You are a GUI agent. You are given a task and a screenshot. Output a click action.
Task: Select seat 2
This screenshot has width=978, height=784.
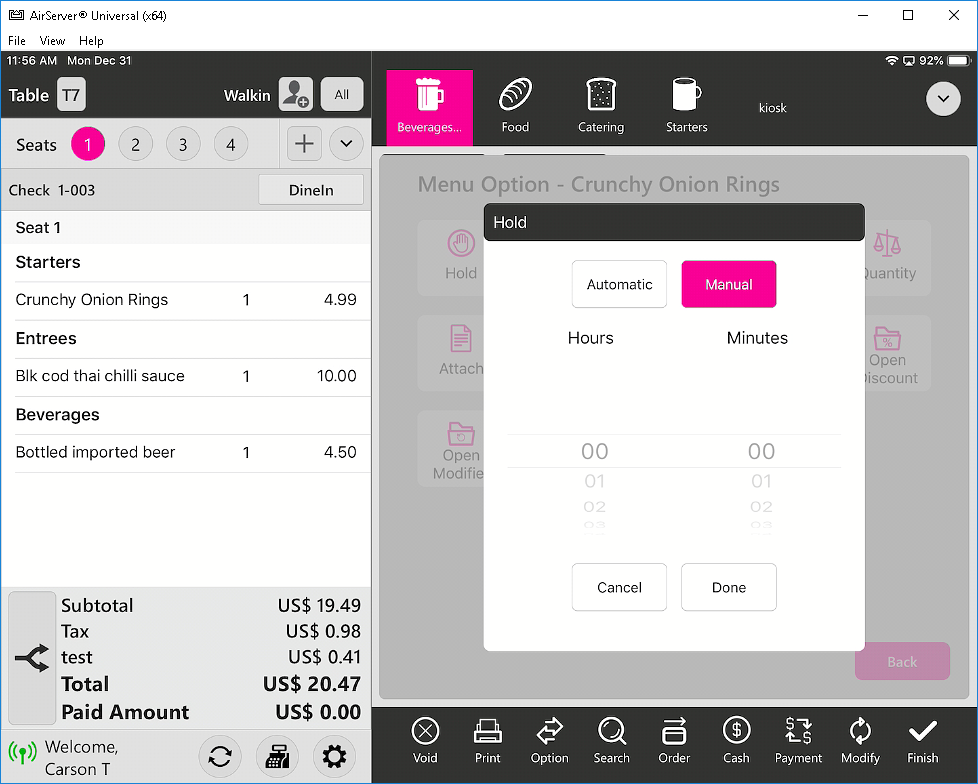135,145
